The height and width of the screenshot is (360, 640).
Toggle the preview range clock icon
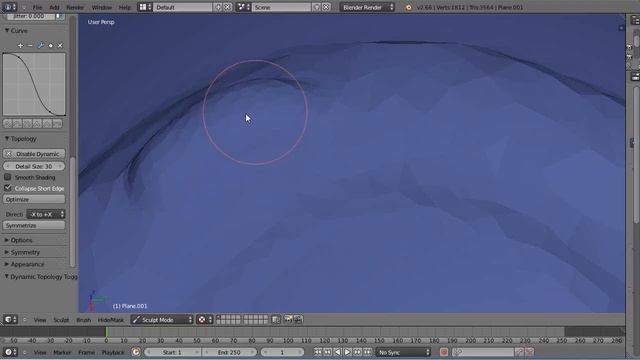pos(136,352)
